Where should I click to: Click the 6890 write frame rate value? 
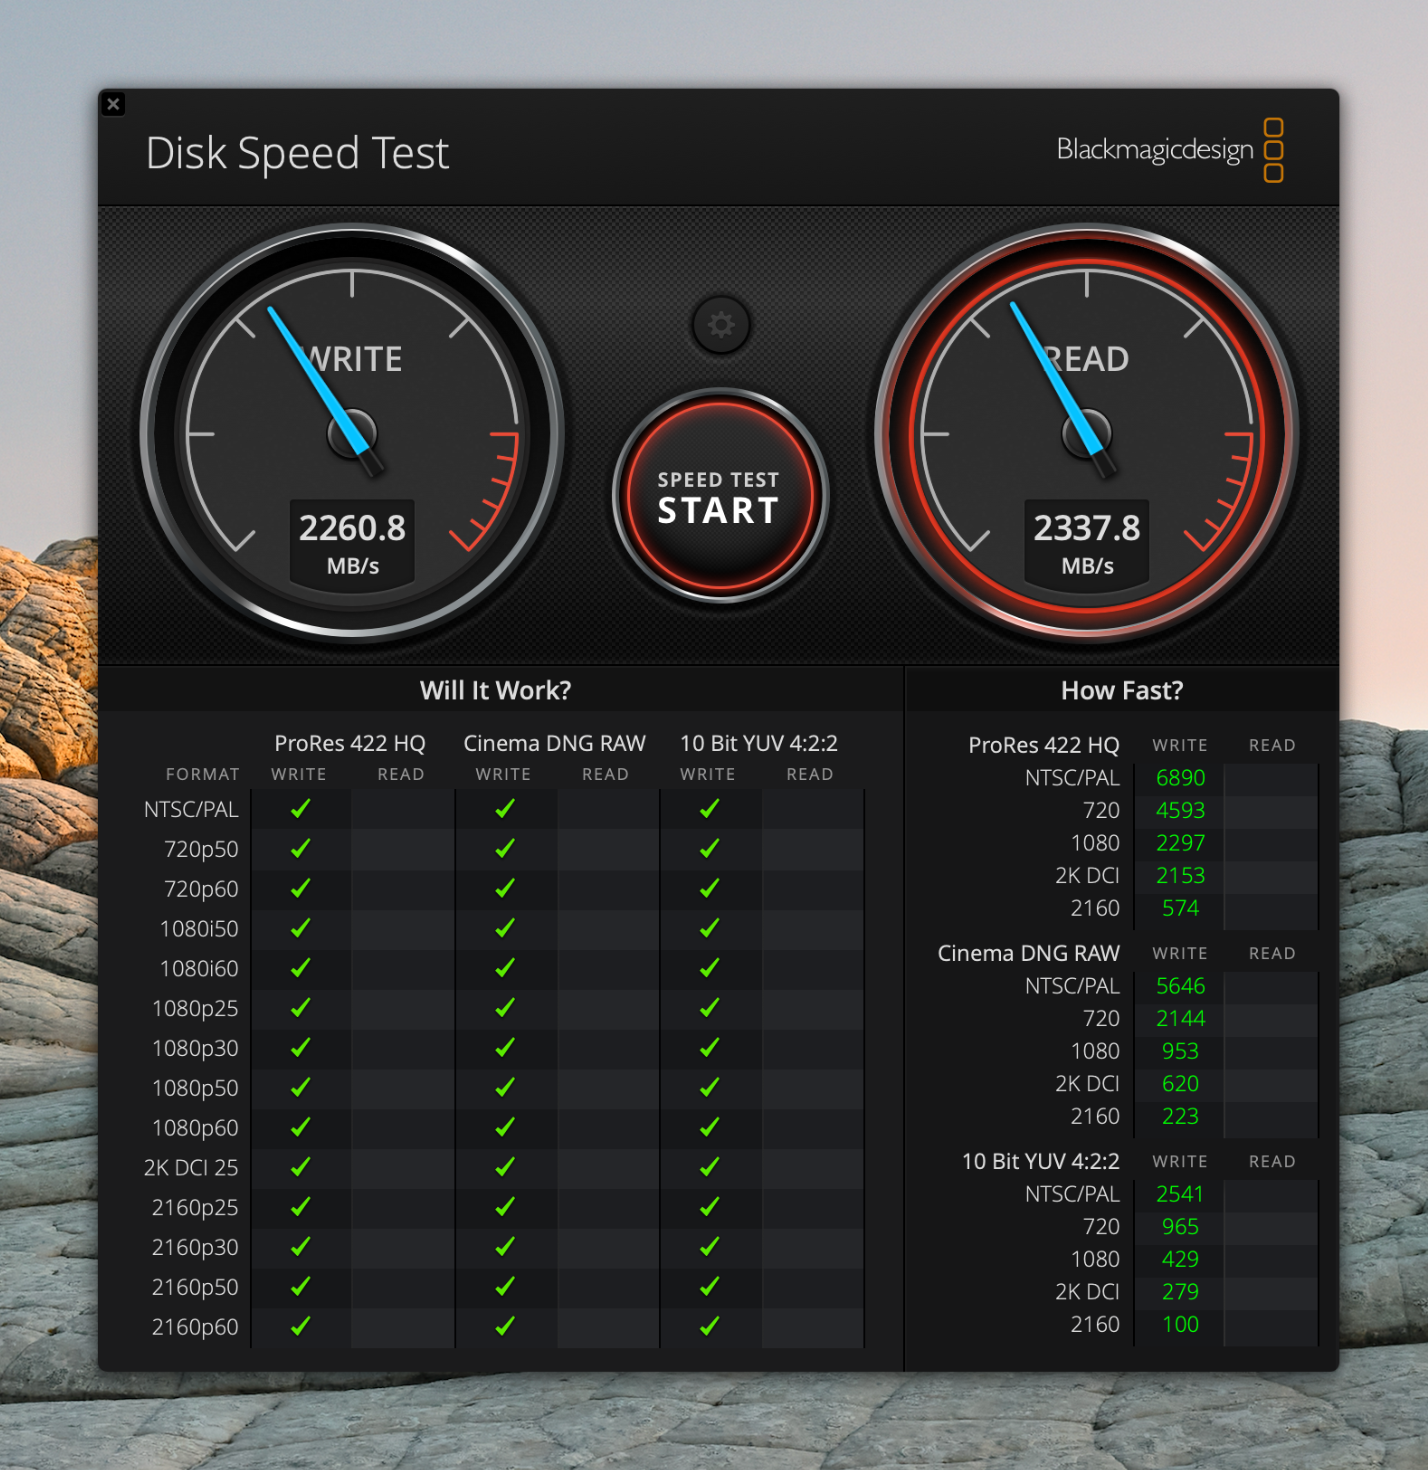pyautogui.click(x=1181, y=778)
